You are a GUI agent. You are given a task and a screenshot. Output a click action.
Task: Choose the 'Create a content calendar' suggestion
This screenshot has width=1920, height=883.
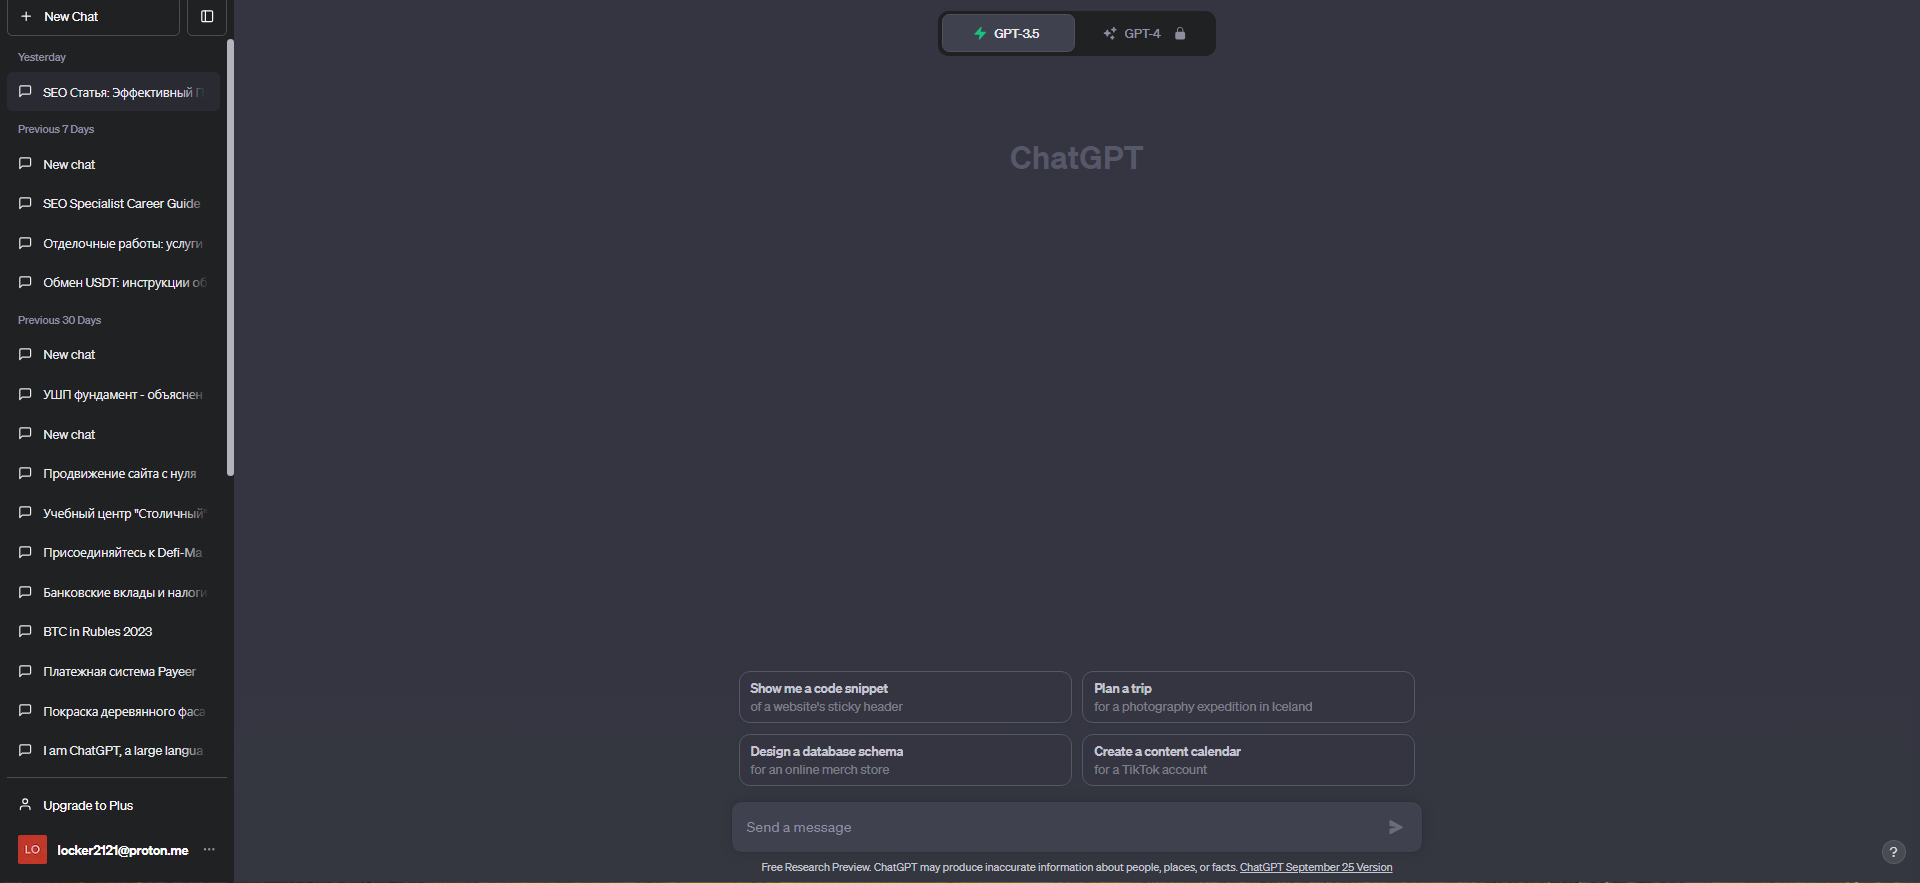point(1248,760)
